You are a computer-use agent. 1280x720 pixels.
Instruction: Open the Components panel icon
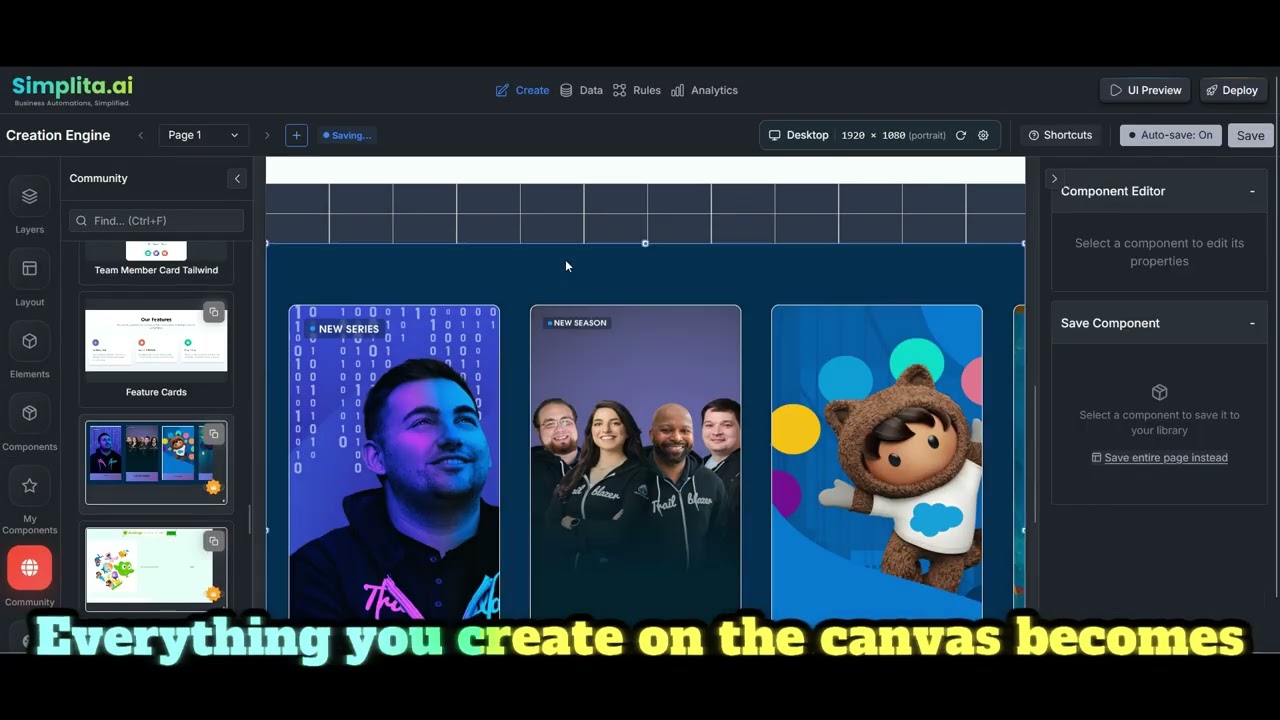pyautogui.click(x=29, y=413)
